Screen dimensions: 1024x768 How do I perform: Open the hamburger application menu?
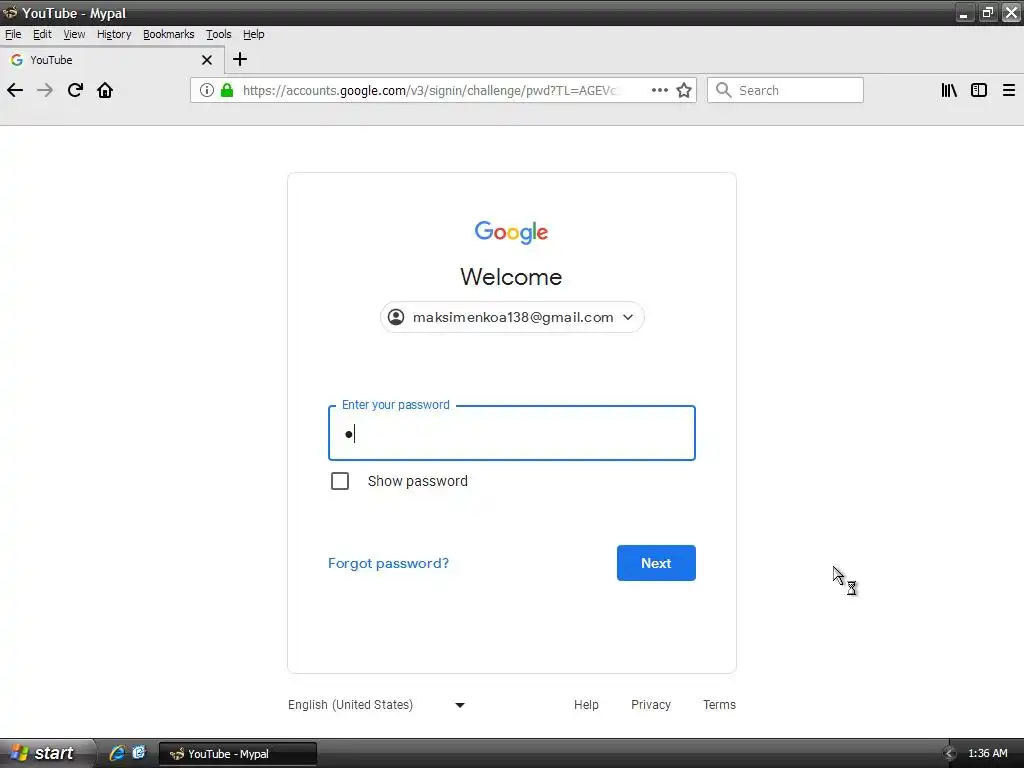(x=1008, y=90)
